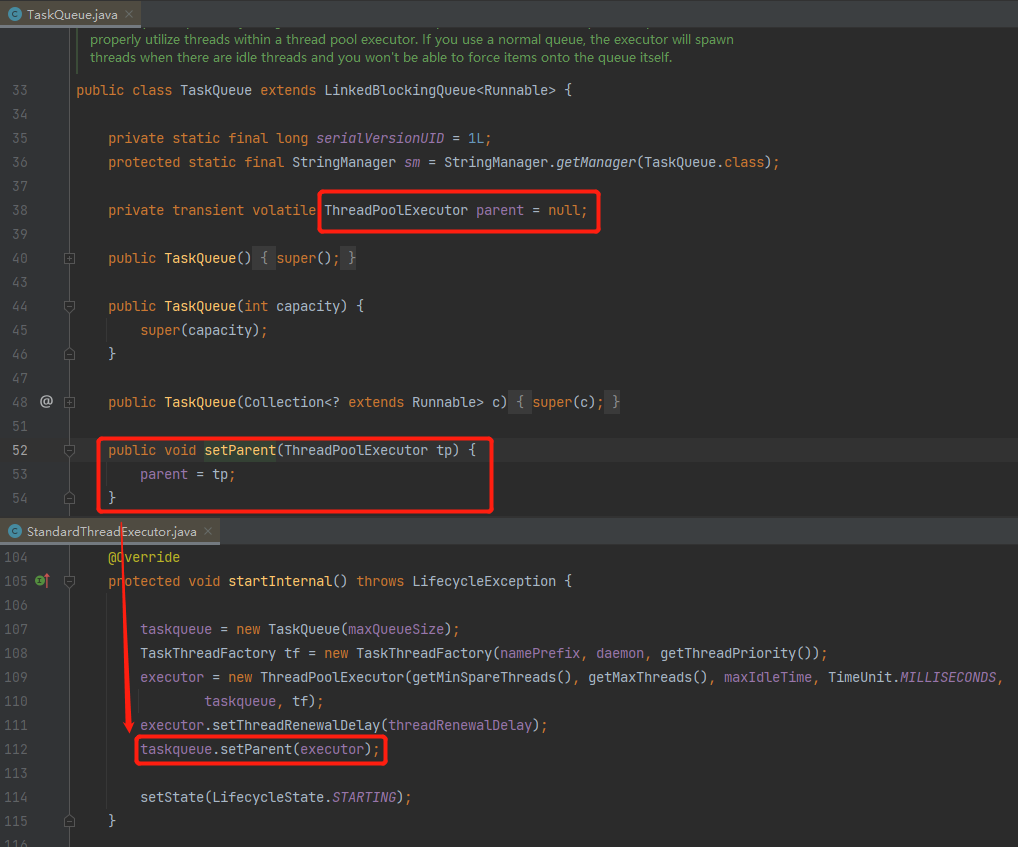Viewport: 1018px width, 847px height.
Task: Click the class icon on StandardThreadExecutor.java tab
Action: 14,531
